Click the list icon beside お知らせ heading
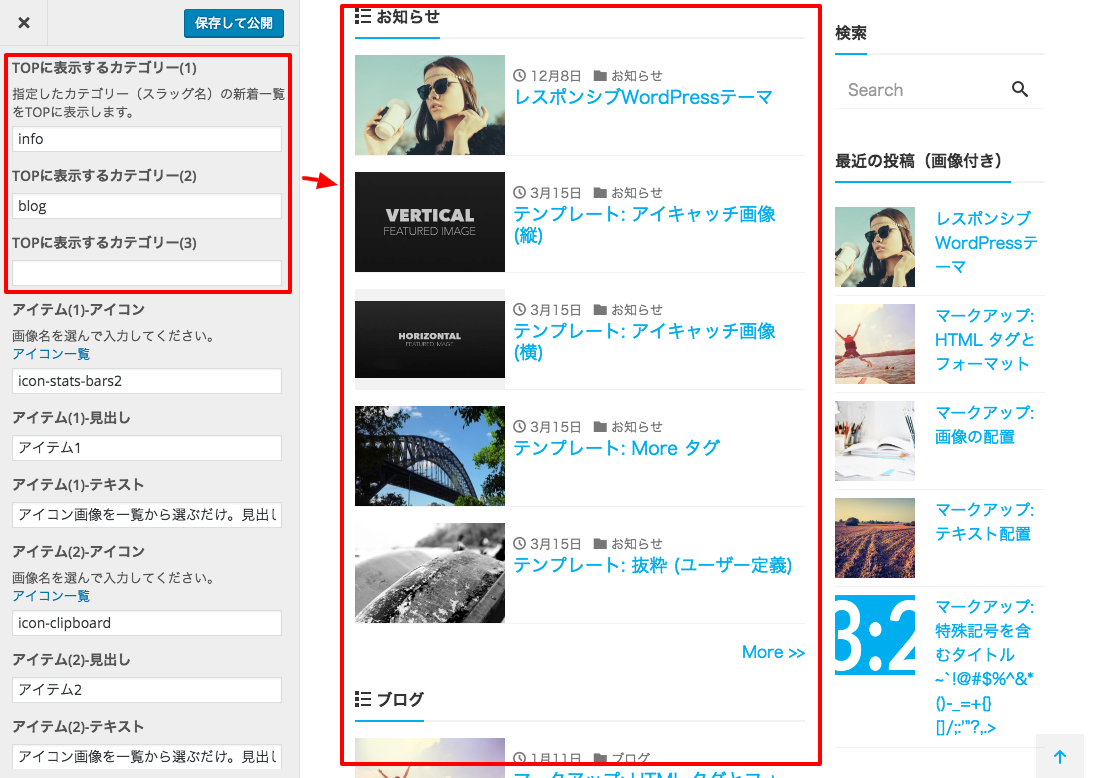The image size is (1100, 778). (x=363, y=16)
